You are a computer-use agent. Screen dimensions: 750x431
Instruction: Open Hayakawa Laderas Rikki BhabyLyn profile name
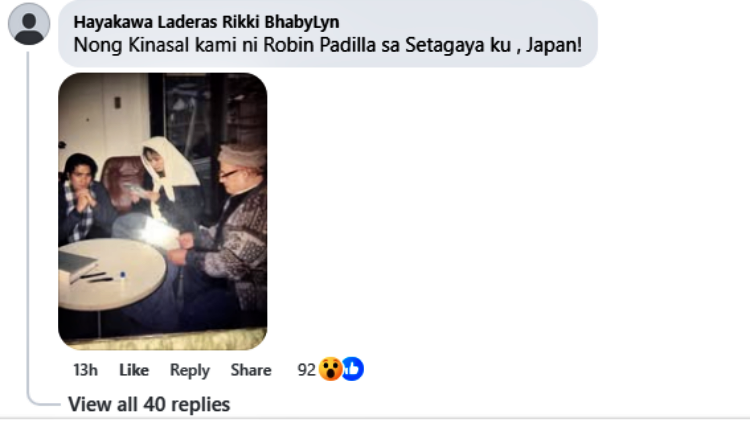pos(206,22)
